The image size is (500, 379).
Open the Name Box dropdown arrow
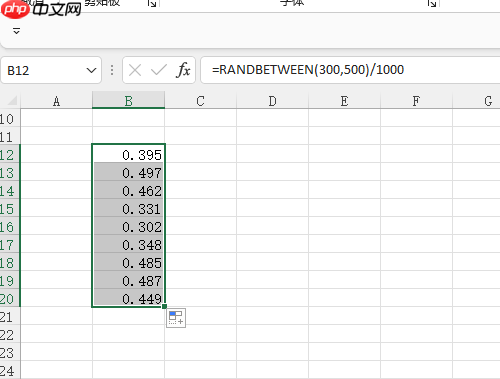[x=91, y=70]
